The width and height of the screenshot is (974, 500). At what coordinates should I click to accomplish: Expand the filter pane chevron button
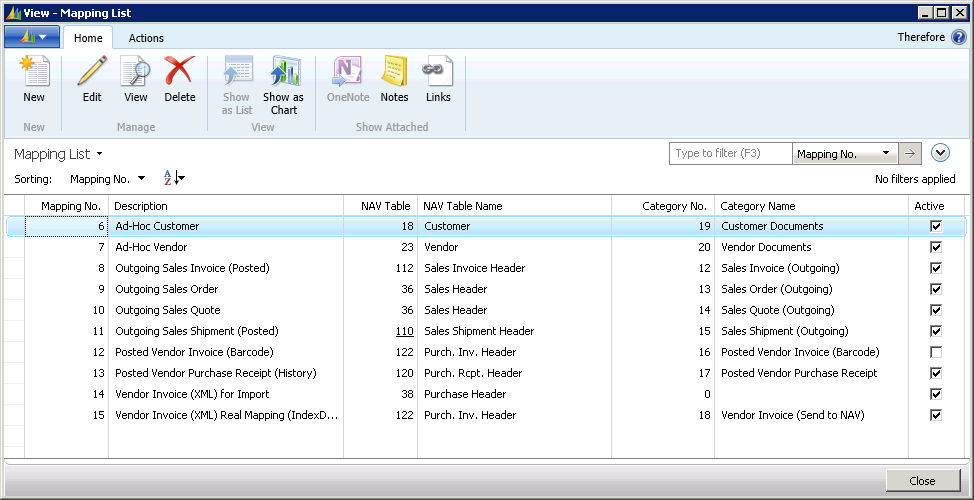coord(939,153)
